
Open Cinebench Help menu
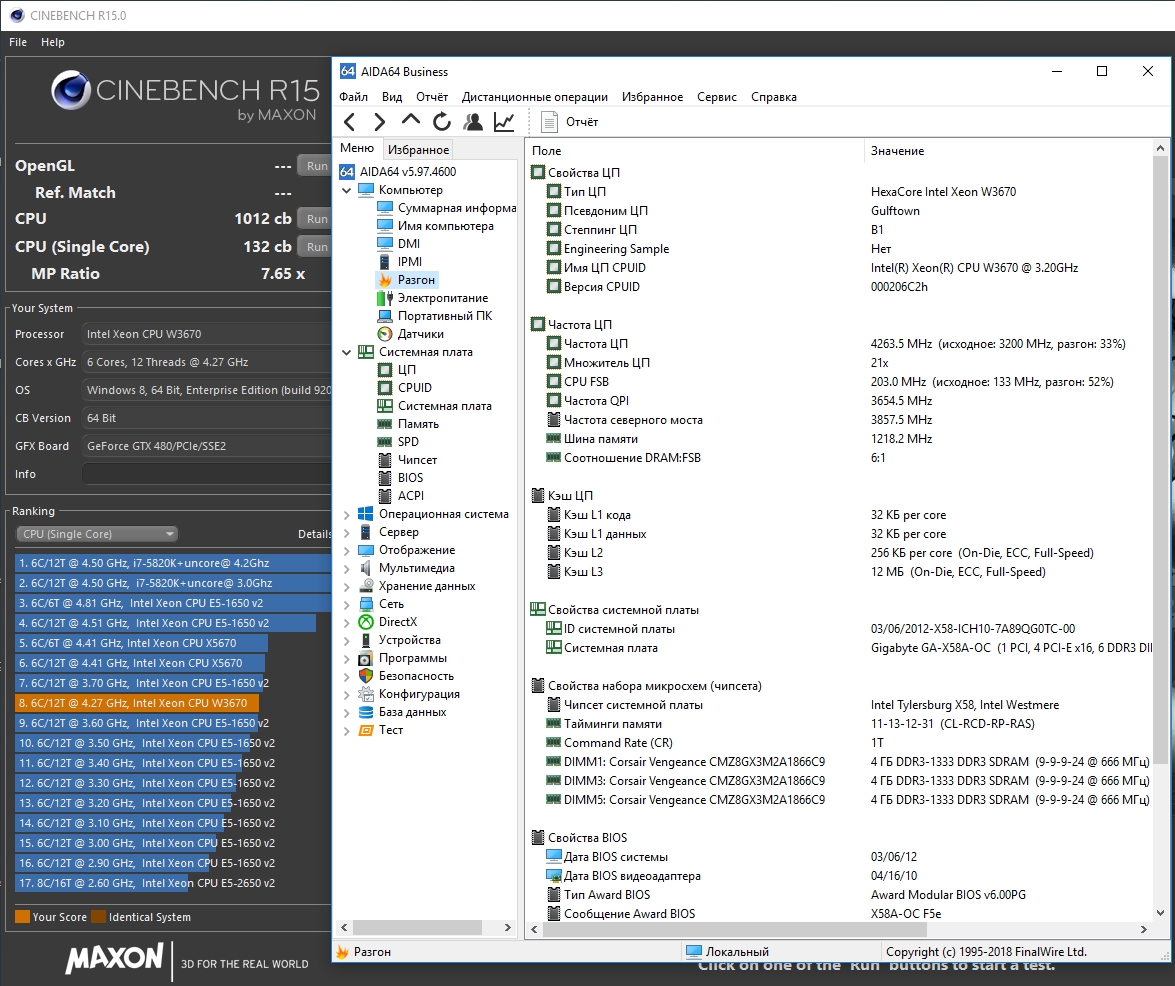[x=52, y=42]
